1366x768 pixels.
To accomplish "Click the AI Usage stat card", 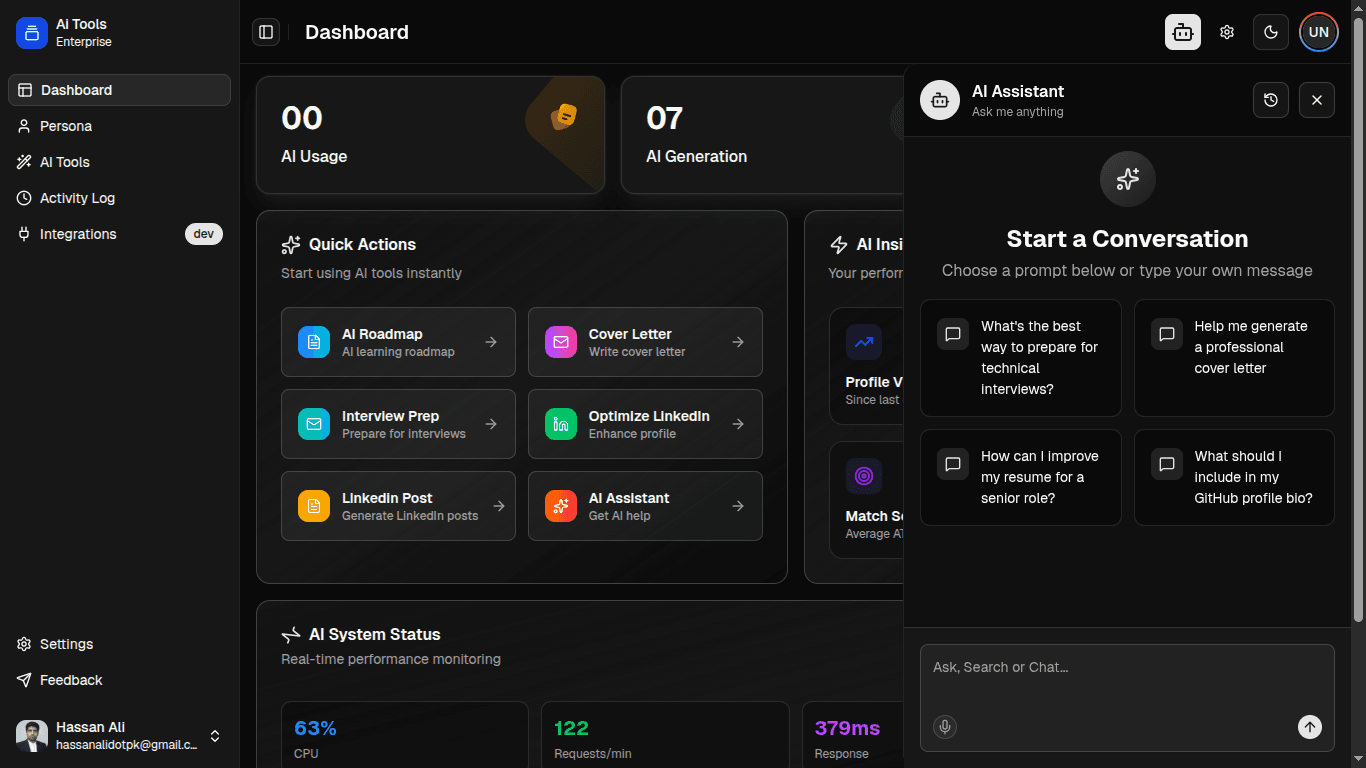I will [x=431, y=135].
